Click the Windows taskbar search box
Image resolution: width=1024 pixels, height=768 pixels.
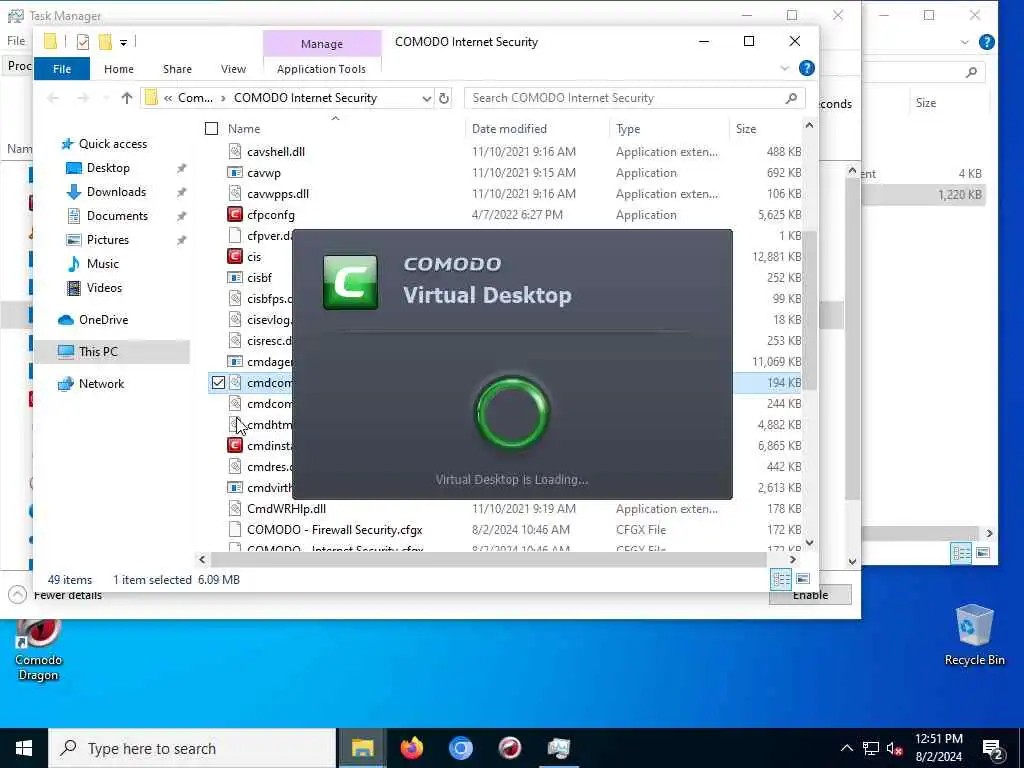click(192, 748)
